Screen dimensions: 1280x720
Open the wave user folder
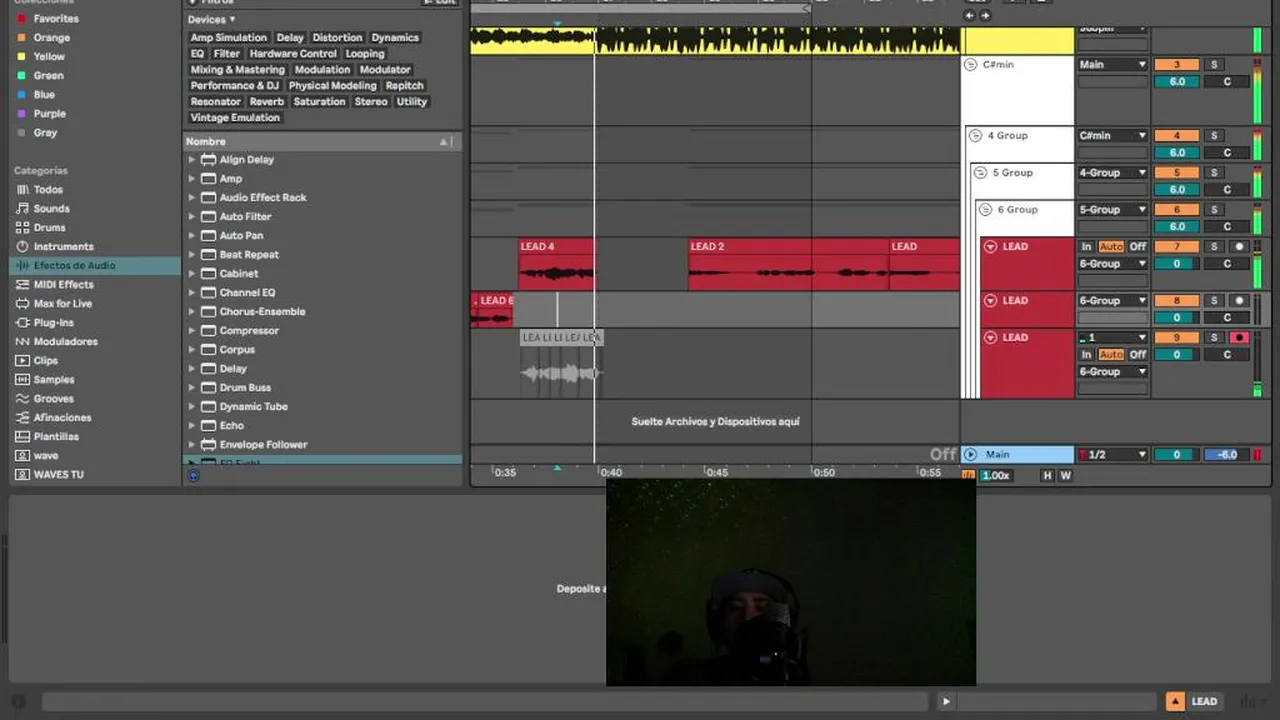[x=46, y=456]
